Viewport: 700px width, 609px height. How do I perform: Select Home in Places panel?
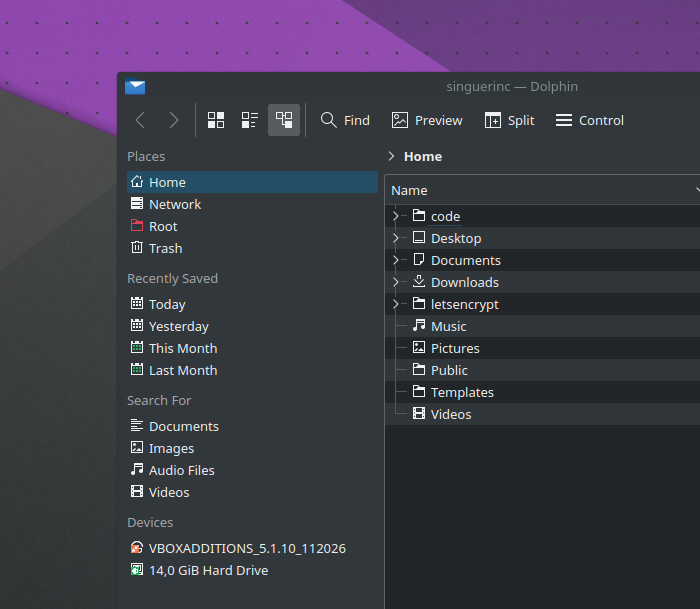[x=252, y=182]
